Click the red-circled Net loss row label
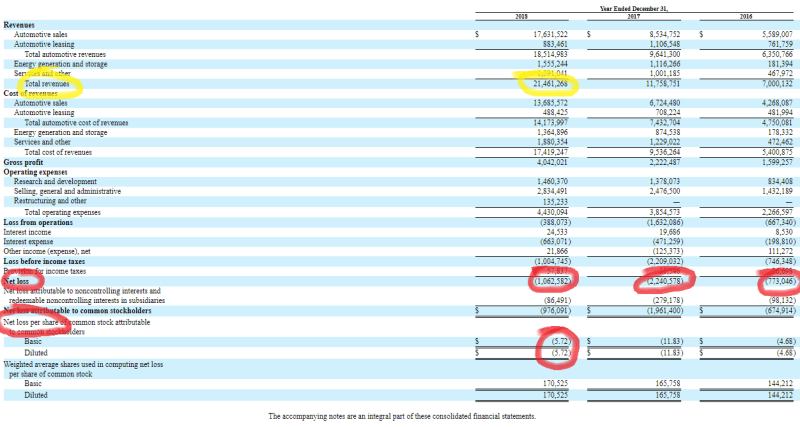 pyautogui.click(x=19, y=282)
